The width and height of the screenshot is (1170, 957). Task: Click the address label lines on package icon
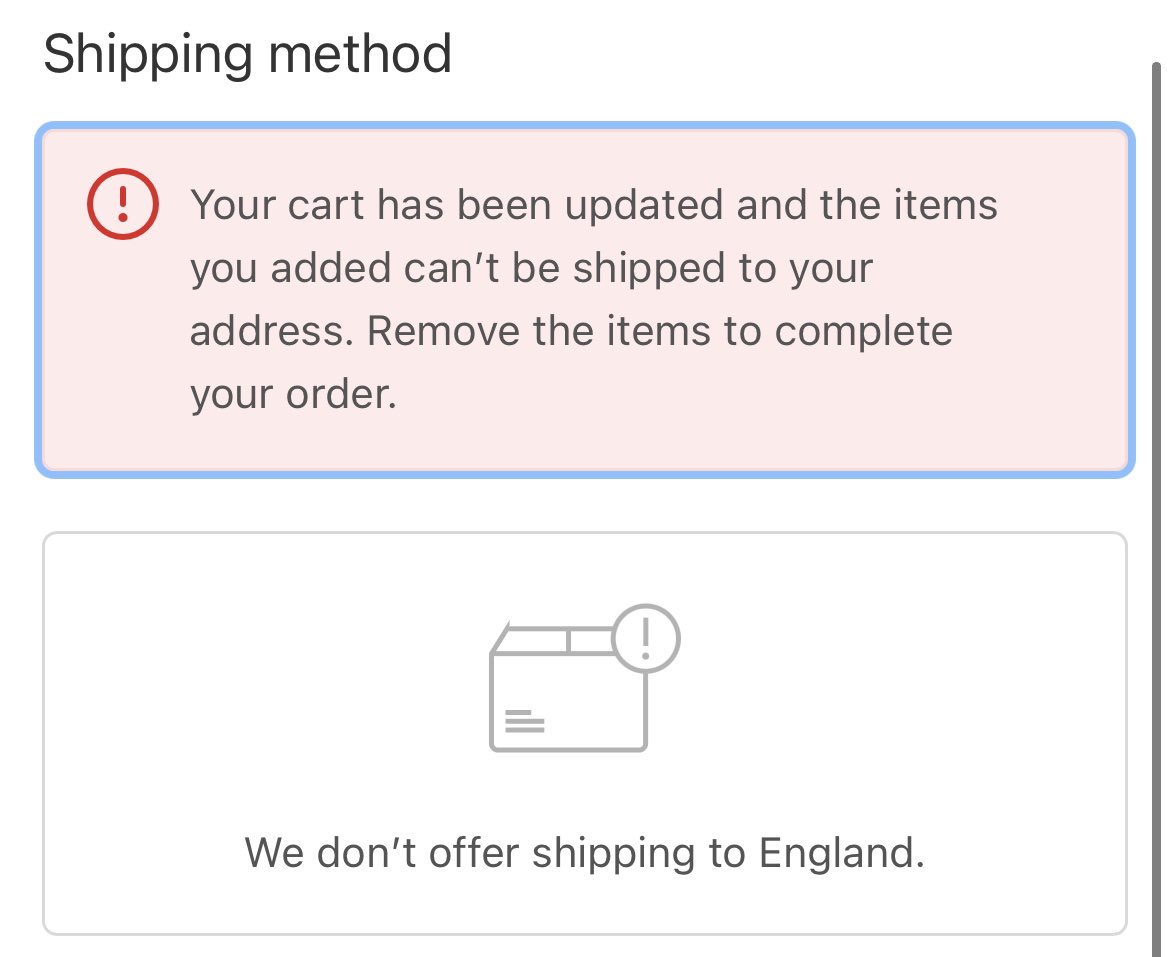[524, 721]
